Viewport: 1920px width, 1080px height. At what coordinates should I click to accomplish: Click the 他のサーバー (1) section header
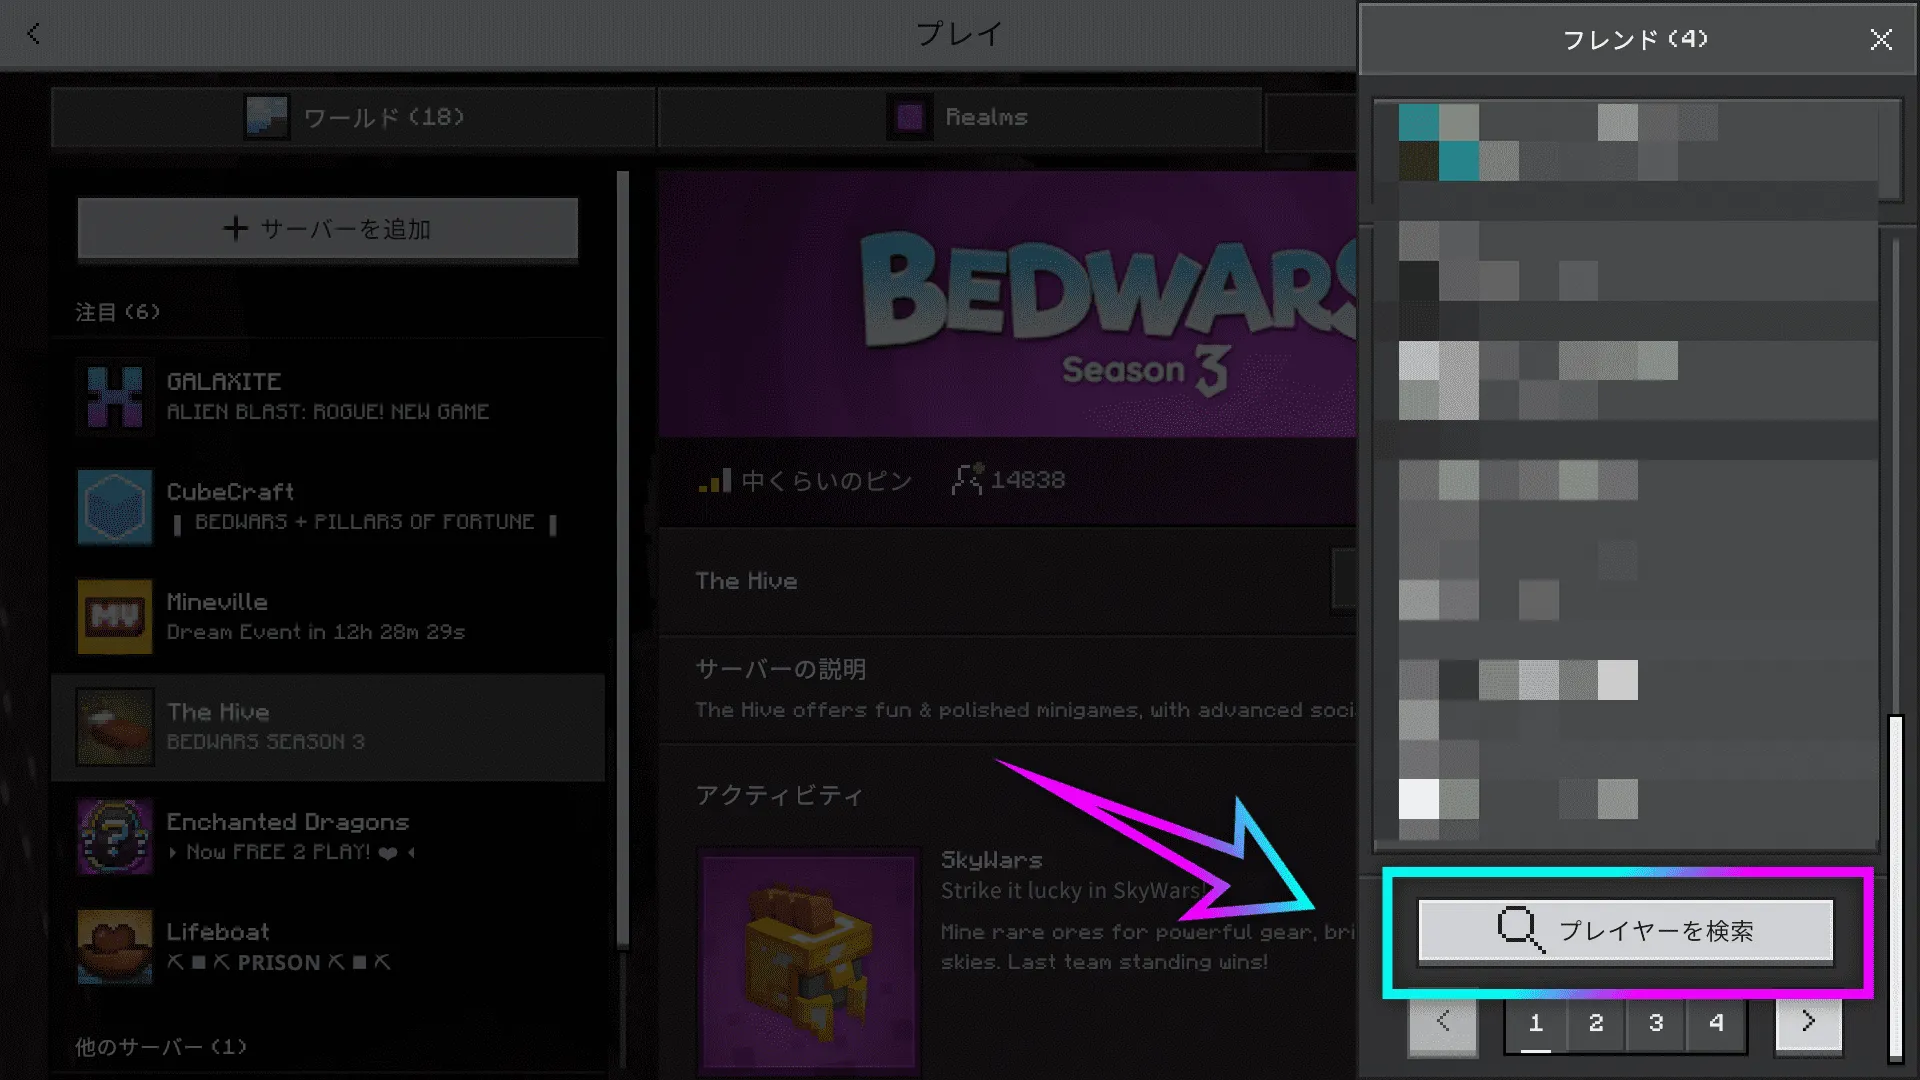tap(161, 1047)
